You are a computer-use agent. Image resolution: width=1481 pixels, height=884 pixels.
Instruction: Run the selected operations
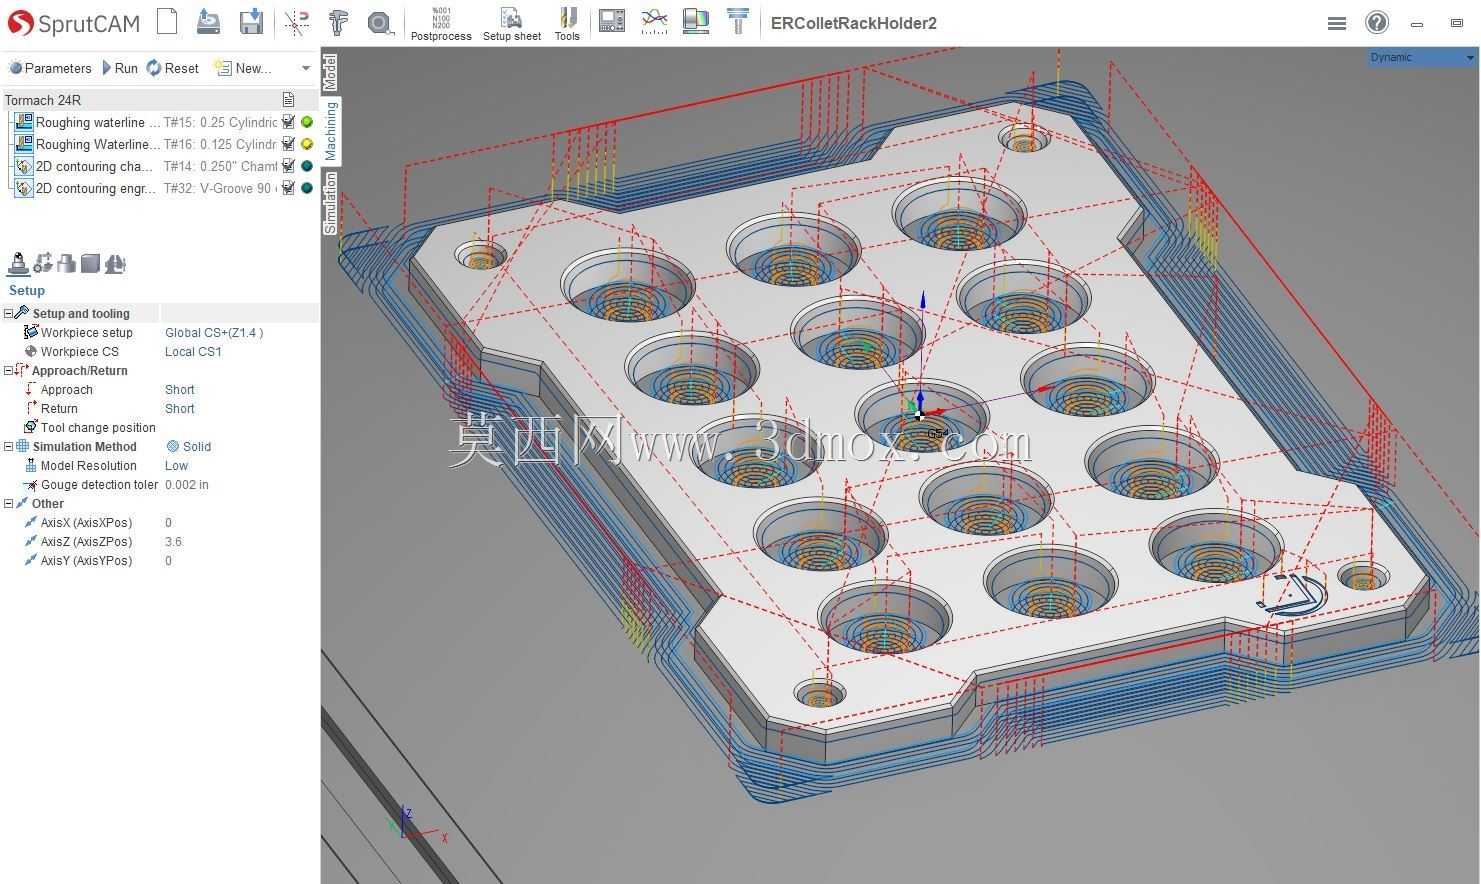tap(120, 68)
